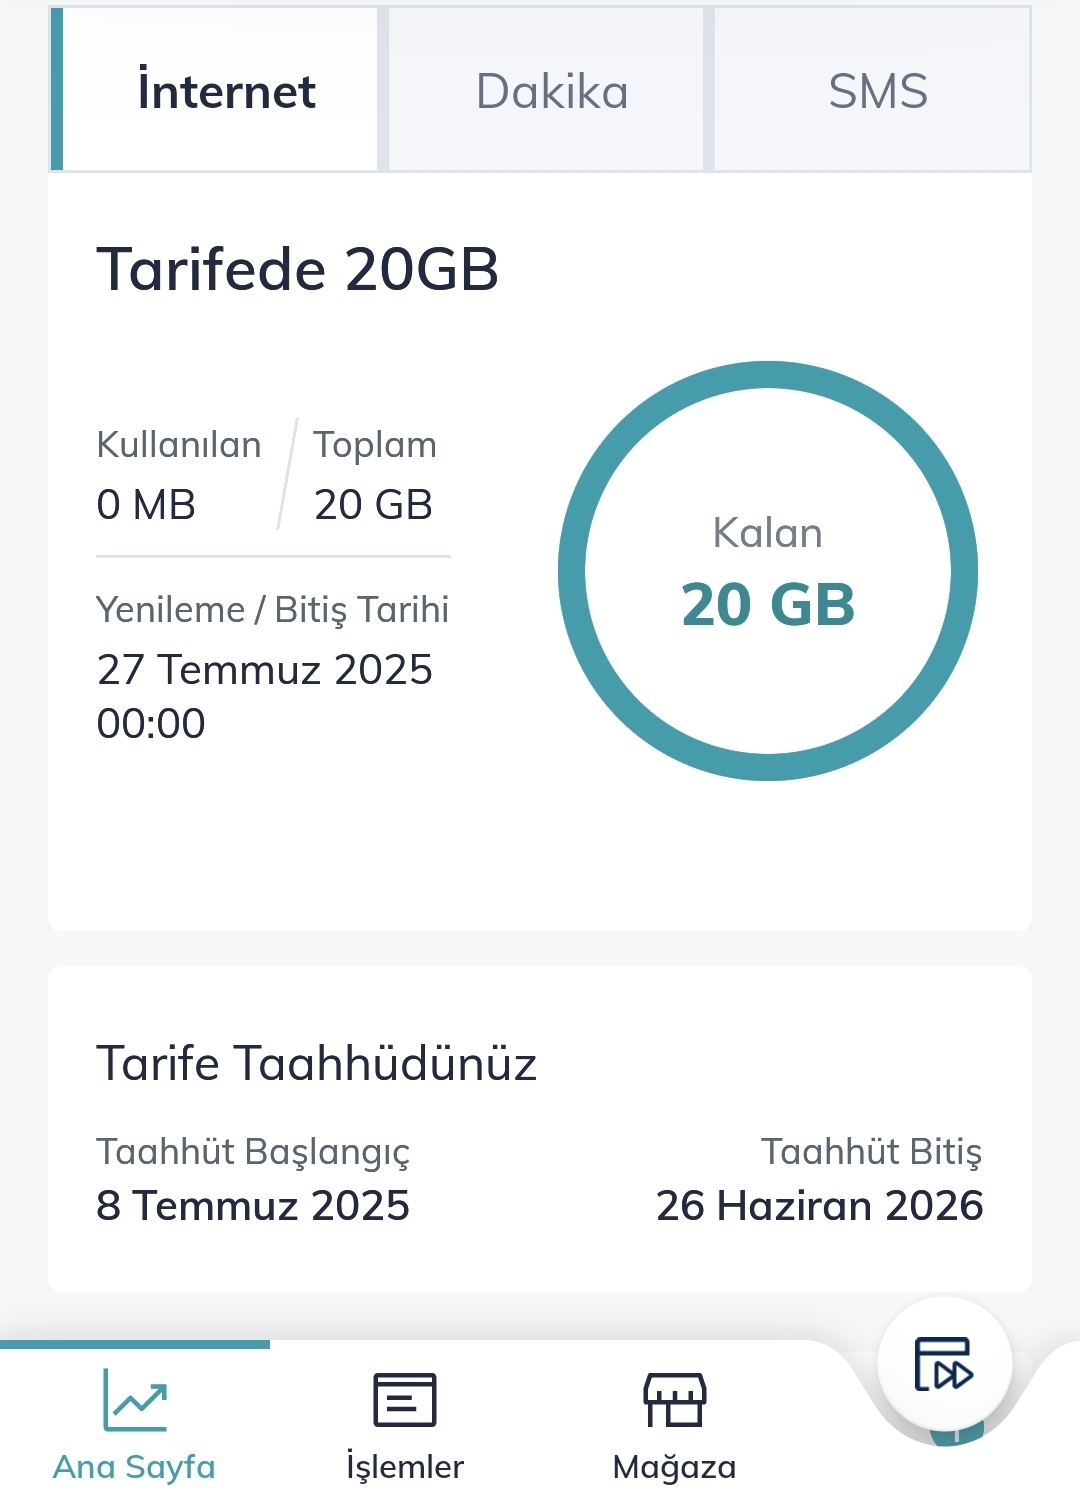Open the İşlemler list icon
Image resolution: width=1080 pixels, height=1507 pixels.
(x=404, y=1399)
